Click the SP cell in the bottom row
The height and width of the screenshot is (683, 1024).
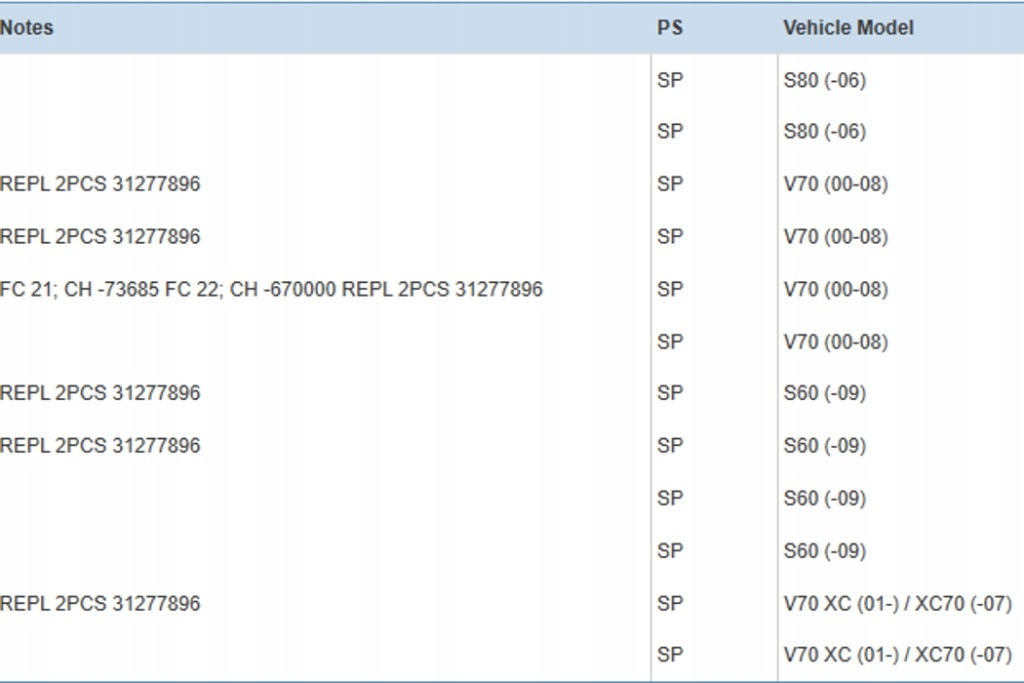click(x=667, y=656)
